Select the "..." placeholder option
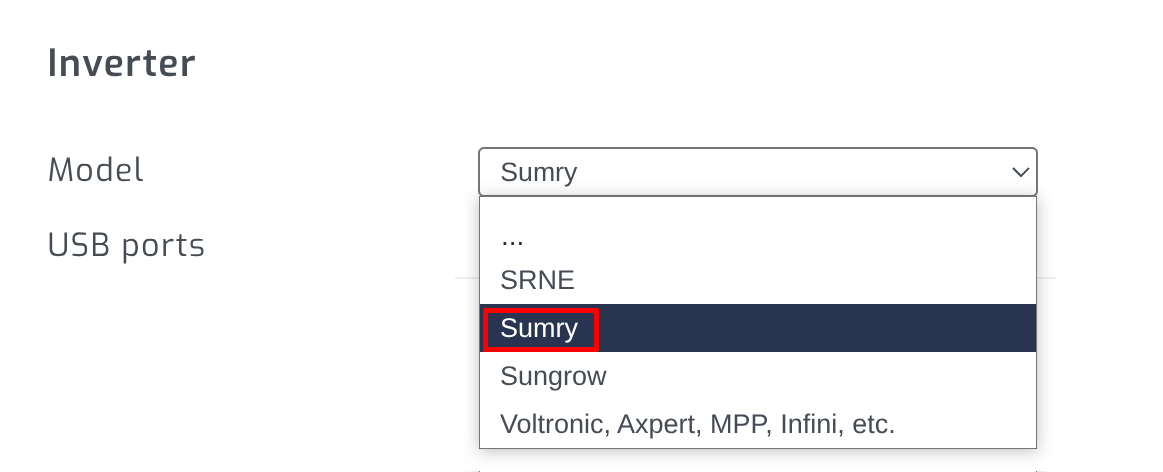The height and width of the screenshot is (472, 1163). tap(512, 238)
